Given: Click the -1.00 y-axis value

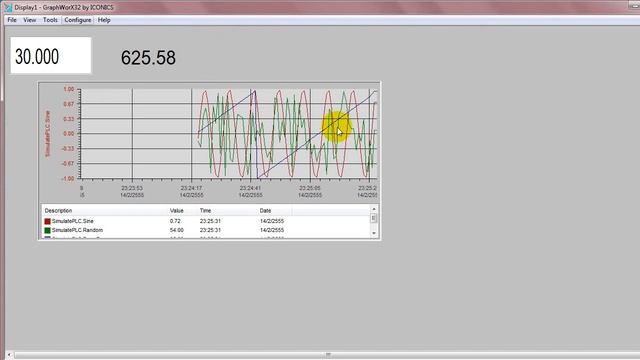Looking at the screenshot, I should tap(68, 179).
